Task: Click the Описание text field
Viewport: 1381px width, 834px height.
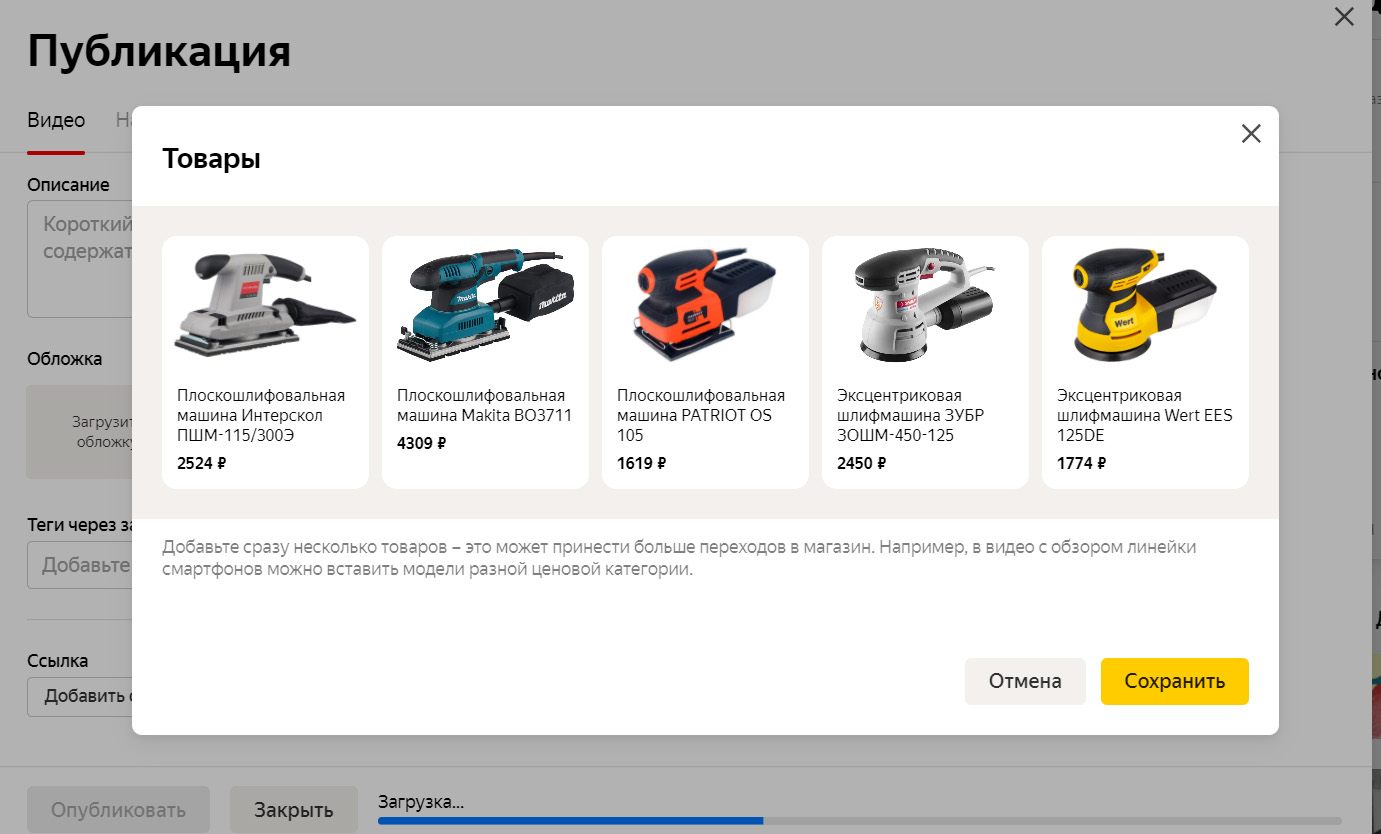Action: point(80,259)
